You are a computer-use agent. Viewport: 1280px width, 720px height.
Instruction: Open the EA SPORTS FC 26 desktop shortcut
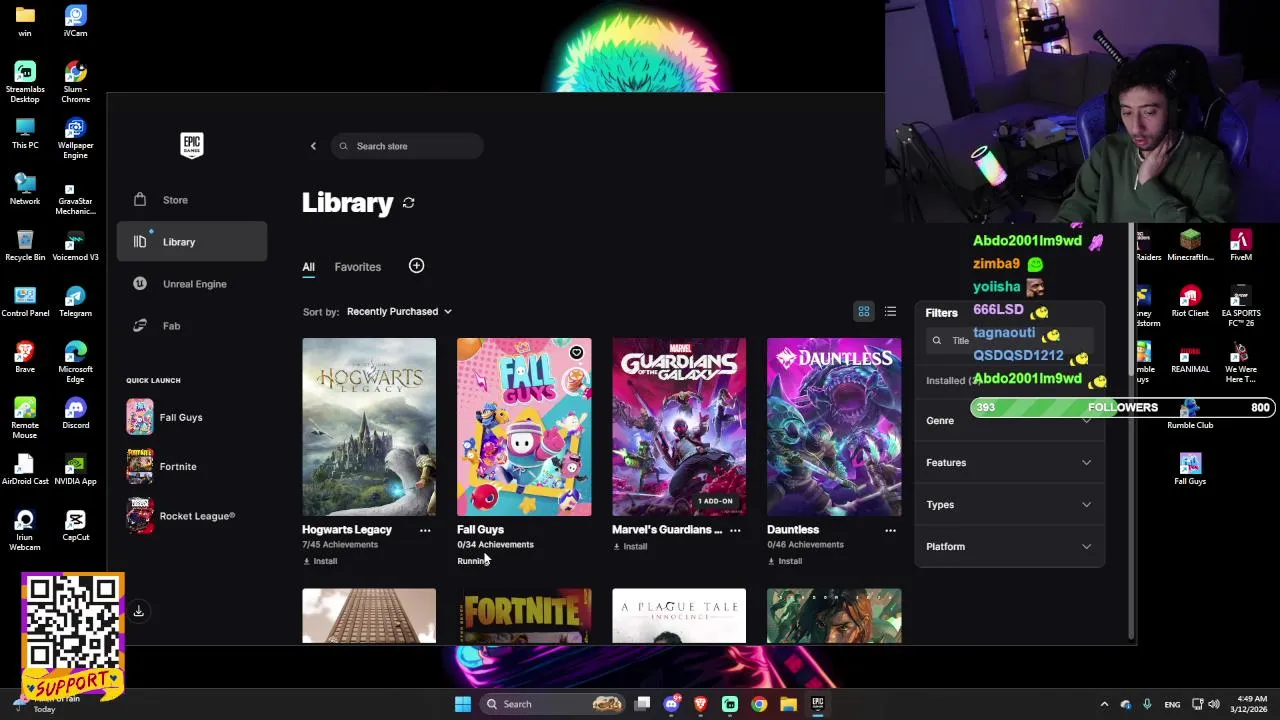pyautogui.click(x=1241, y=306)
